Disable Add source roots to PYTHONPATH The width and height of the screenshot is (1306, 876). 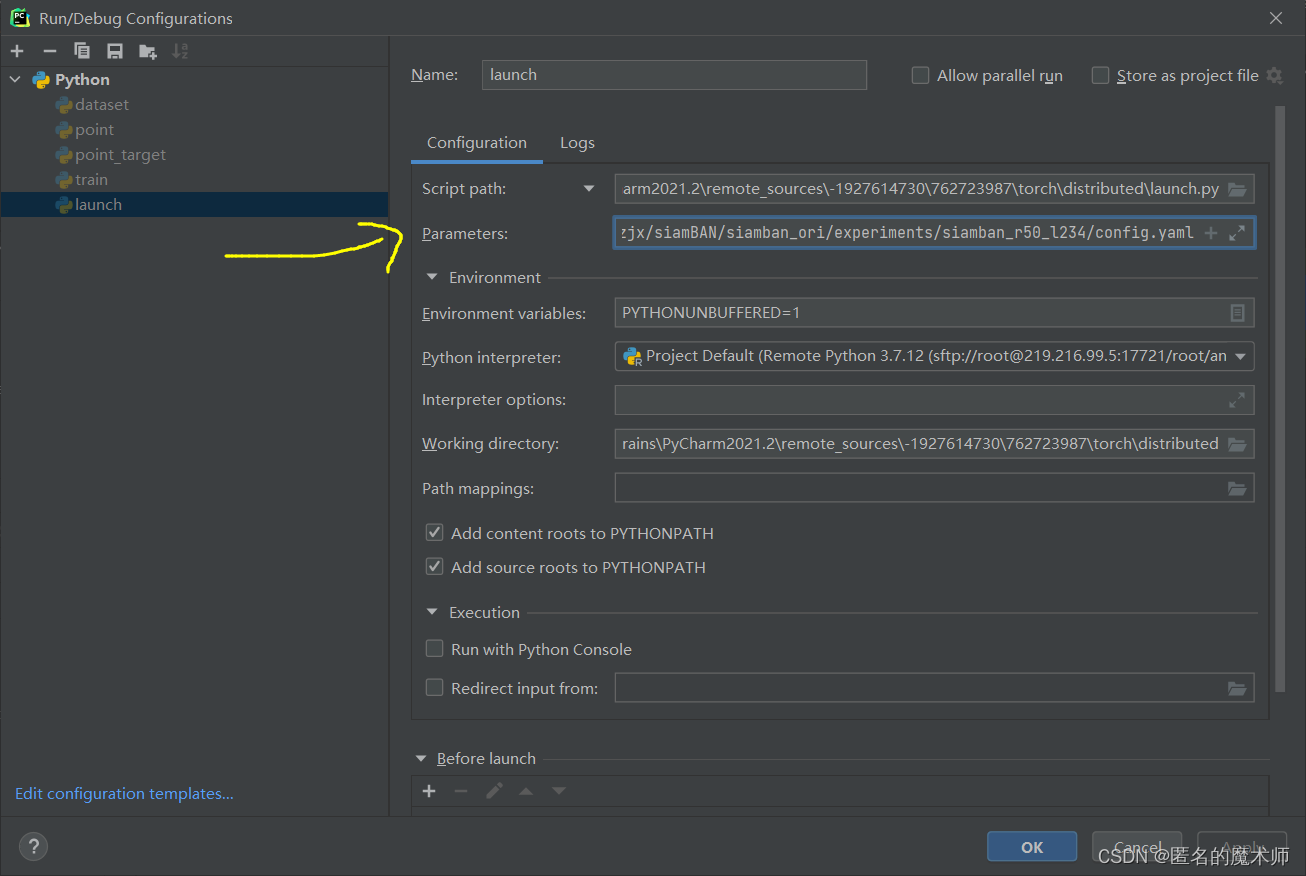point(434,566)
